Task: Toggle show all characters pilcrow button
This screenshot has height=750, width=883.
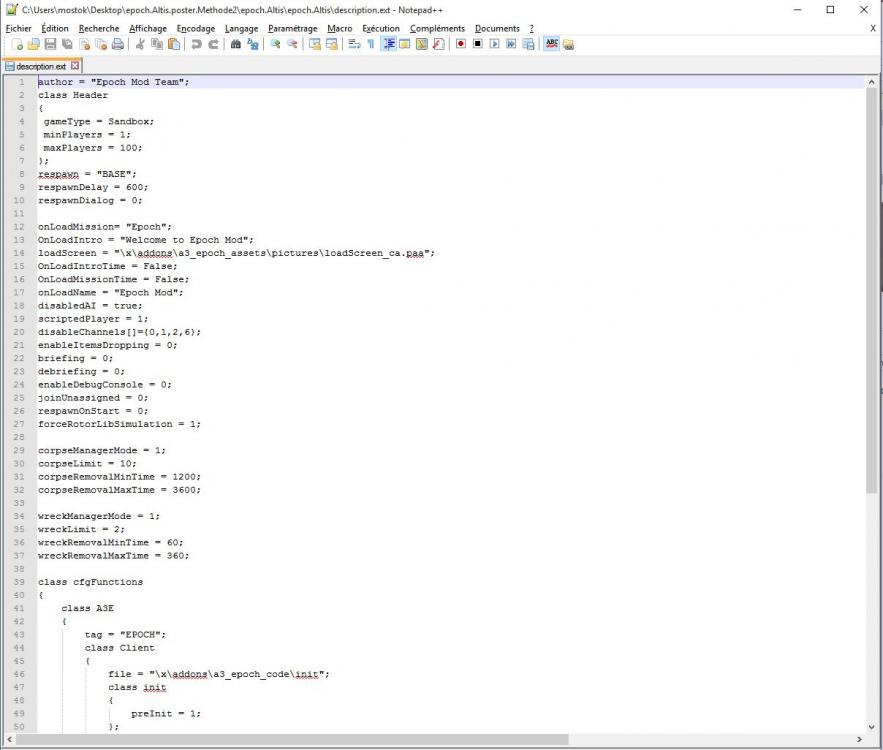Action: tap(371, 44)
